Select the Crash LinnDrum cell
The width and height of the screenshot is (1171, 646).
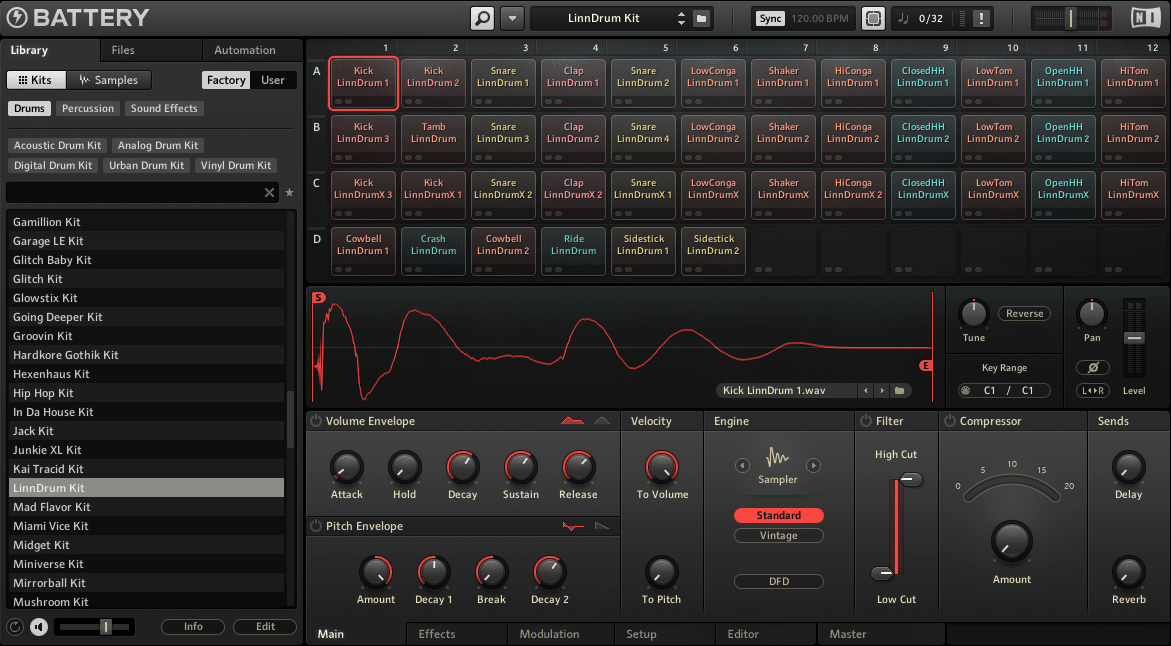(x=433, y=252)
